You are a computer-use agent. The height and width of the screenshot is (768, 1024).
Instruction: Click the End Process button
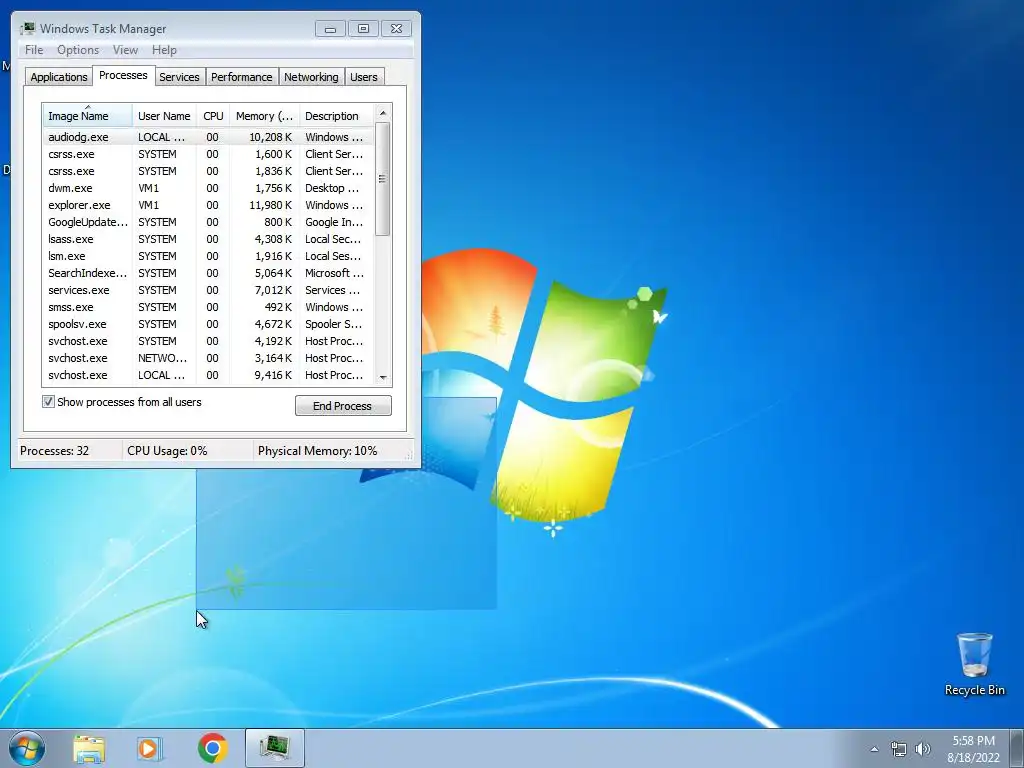point(343,406)
